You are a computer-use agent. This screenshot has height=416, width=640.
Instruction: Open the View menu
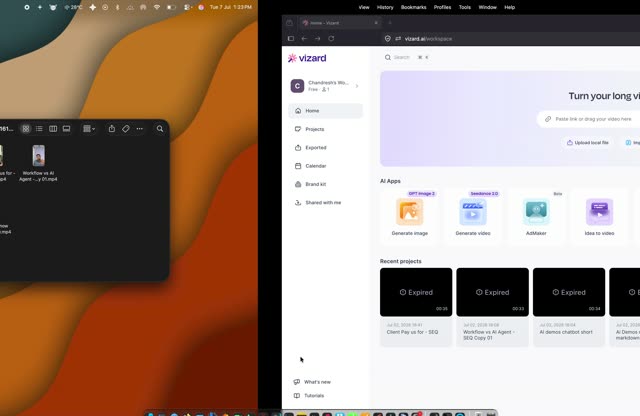point(364,7)
